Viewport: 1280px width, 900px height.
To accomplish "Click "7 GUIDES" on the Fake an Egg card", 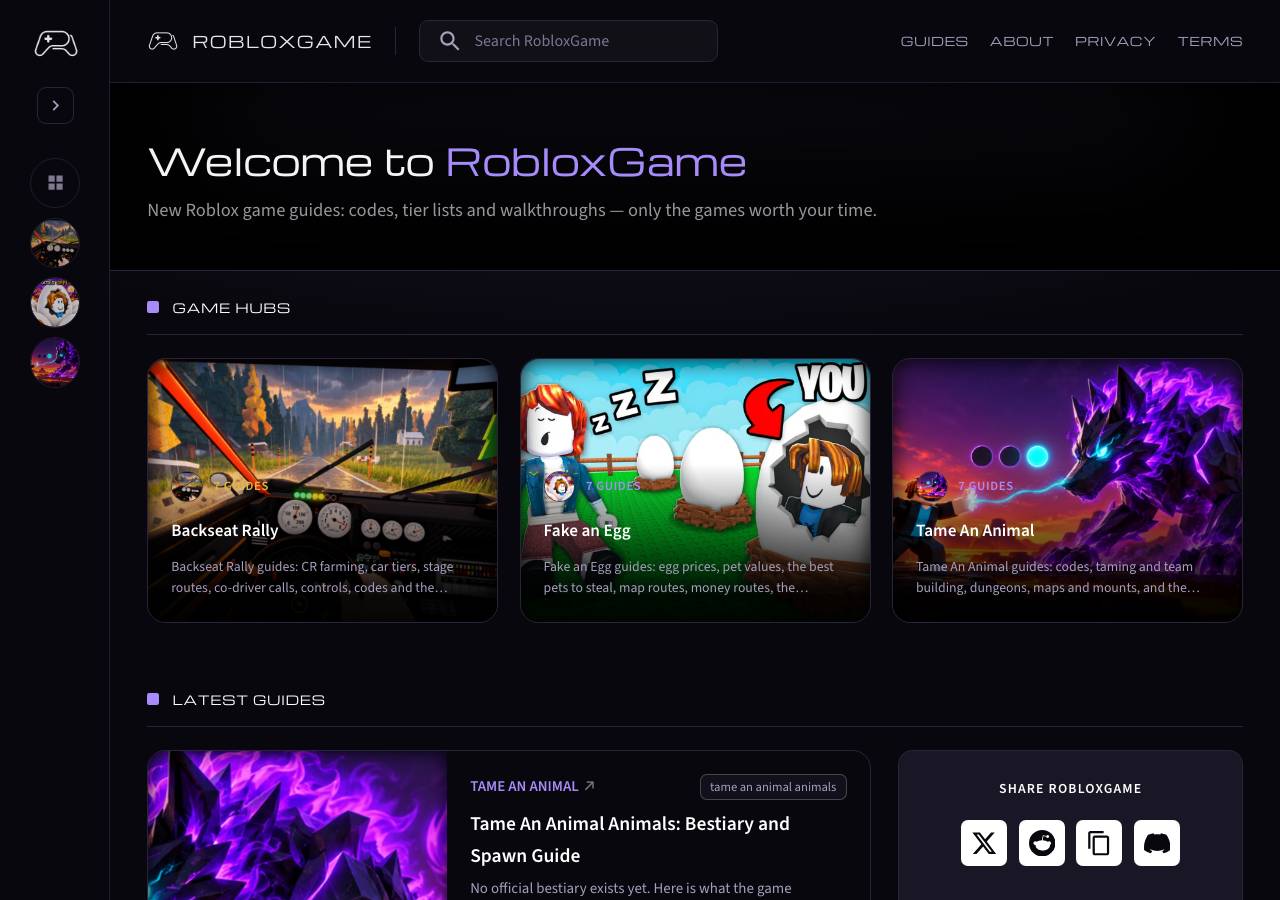I will pos(613,486).
